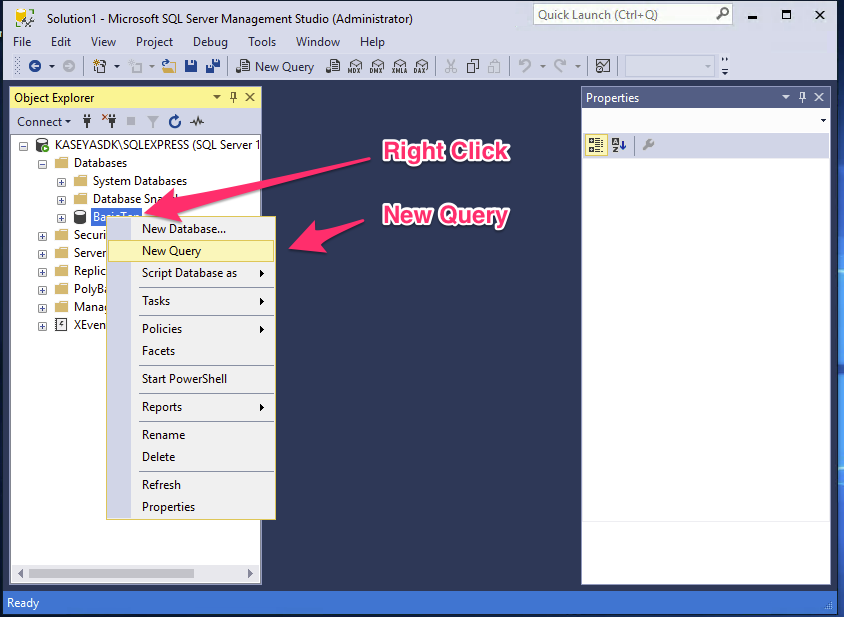This screenshot has width=844, height=617.
Task: Choose New Query from context menu
Action: tap(191, 251)
